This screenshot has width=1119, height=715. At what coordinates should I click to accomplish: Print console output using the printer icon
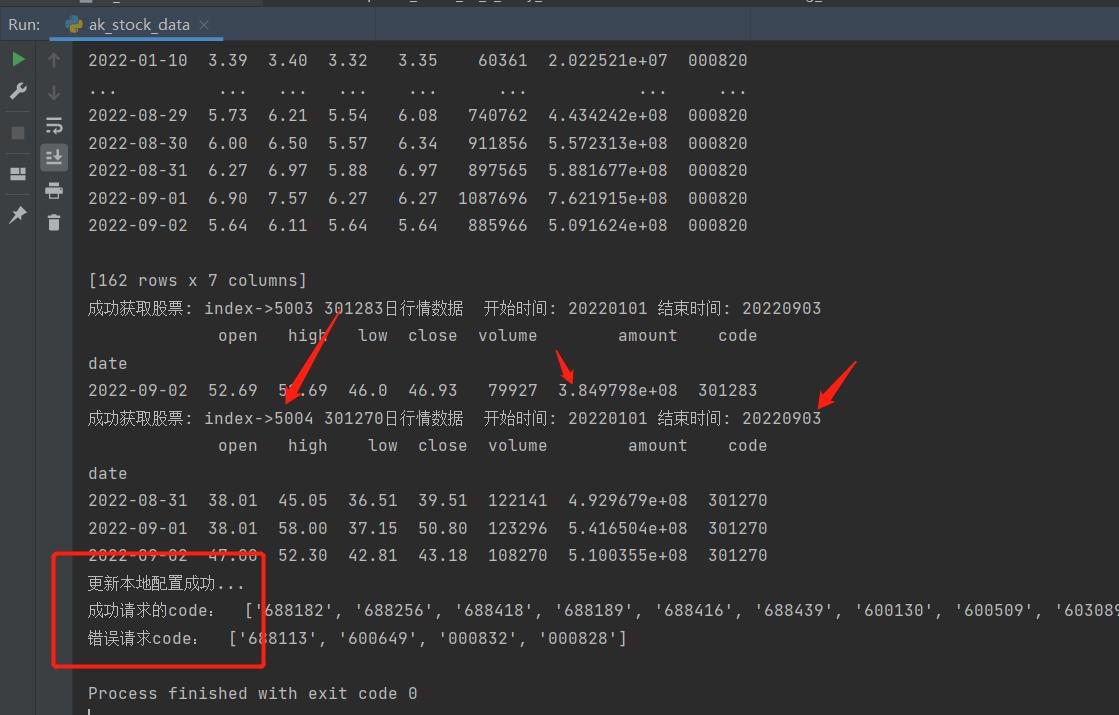[54, 190]
